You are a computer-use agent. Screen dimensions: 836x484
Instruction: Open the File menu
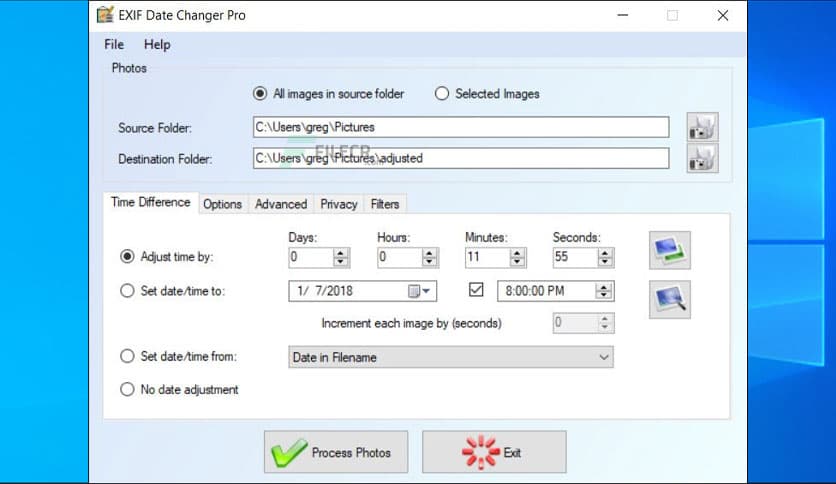point(114,44)
